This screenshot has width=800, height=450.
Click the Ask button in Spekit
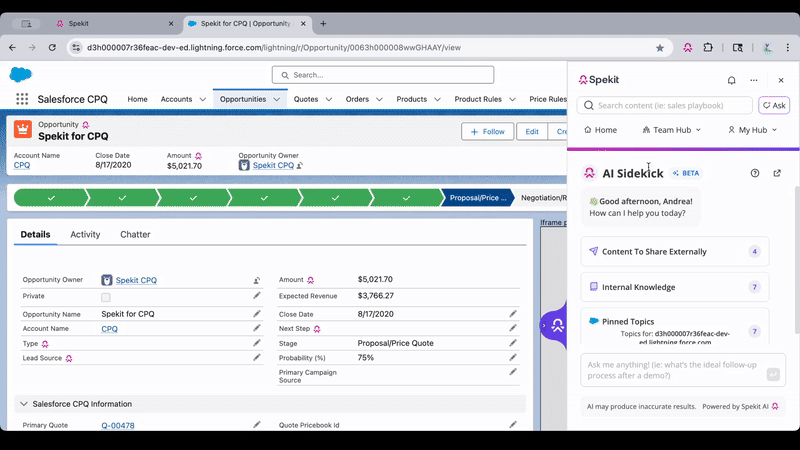774,106
